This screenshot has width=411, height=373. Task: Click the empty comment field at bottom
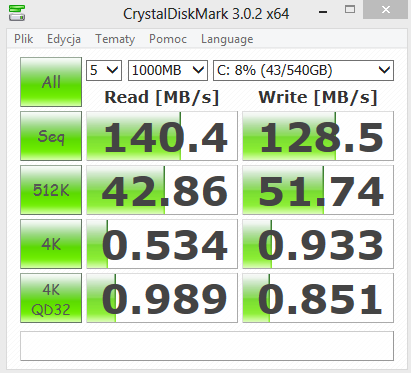pos(207,346)
